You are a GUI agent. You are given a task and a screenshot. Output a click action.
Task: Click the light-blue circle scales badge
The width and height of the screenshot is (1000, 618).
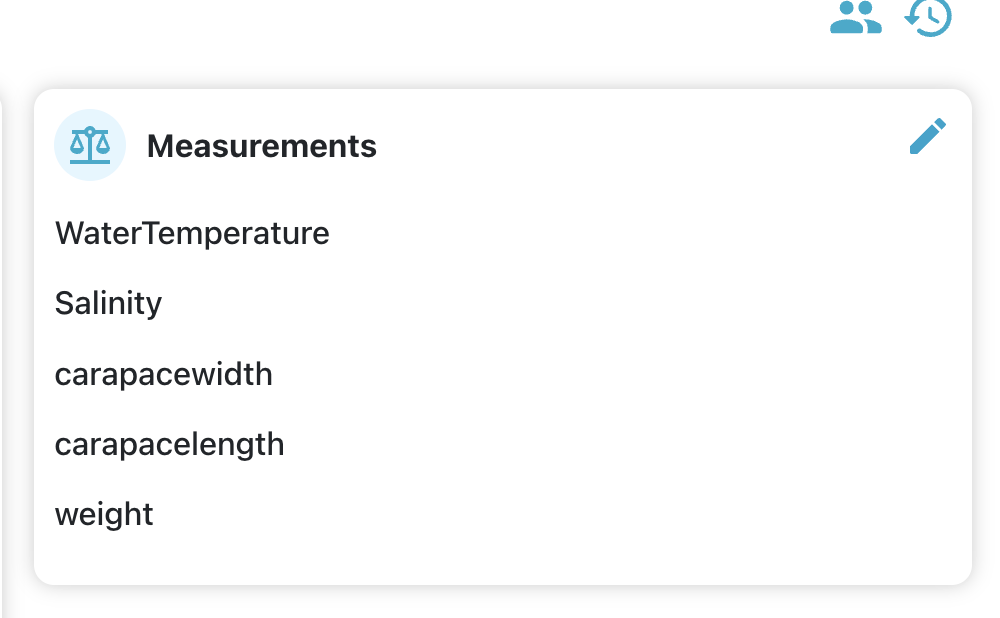[90, 145]
